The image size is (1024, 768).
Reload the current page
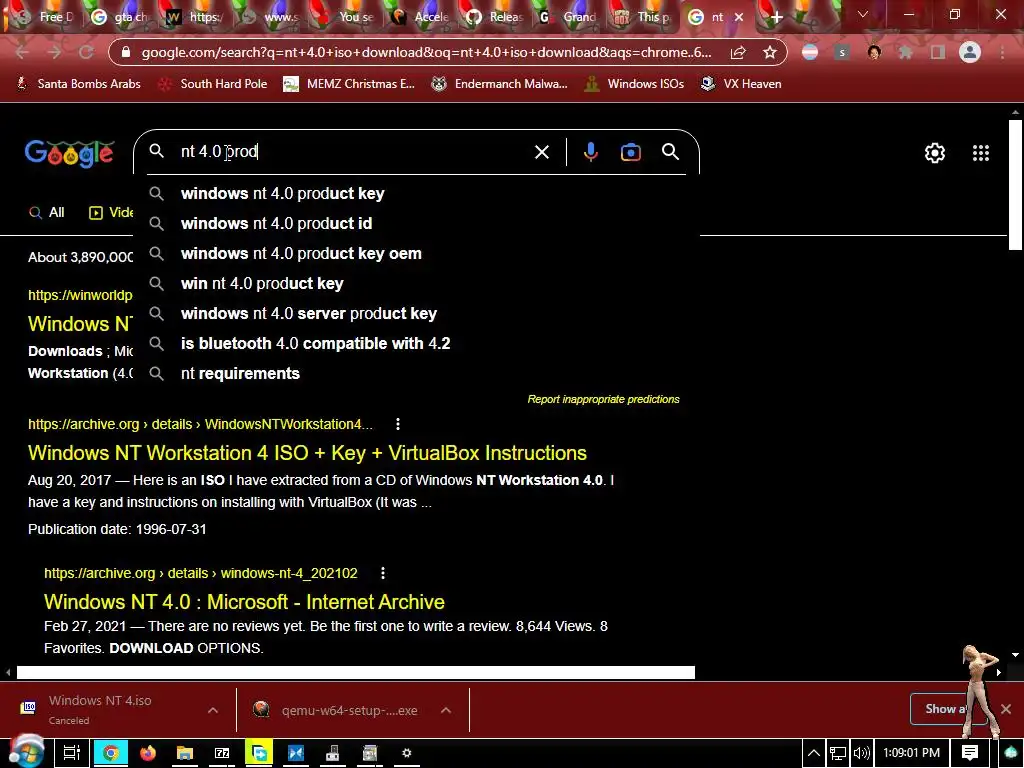(x=86, y=52)
